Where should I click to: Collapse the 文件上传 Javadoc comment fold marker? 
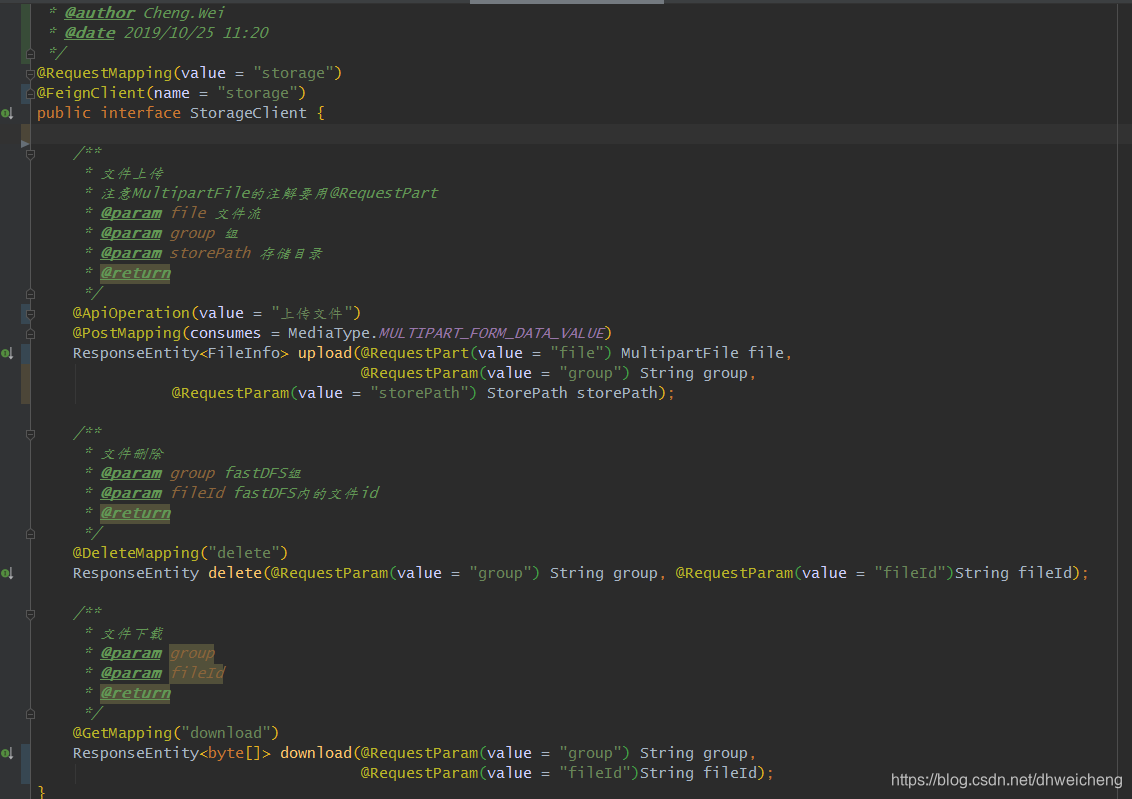click(30, 154)
